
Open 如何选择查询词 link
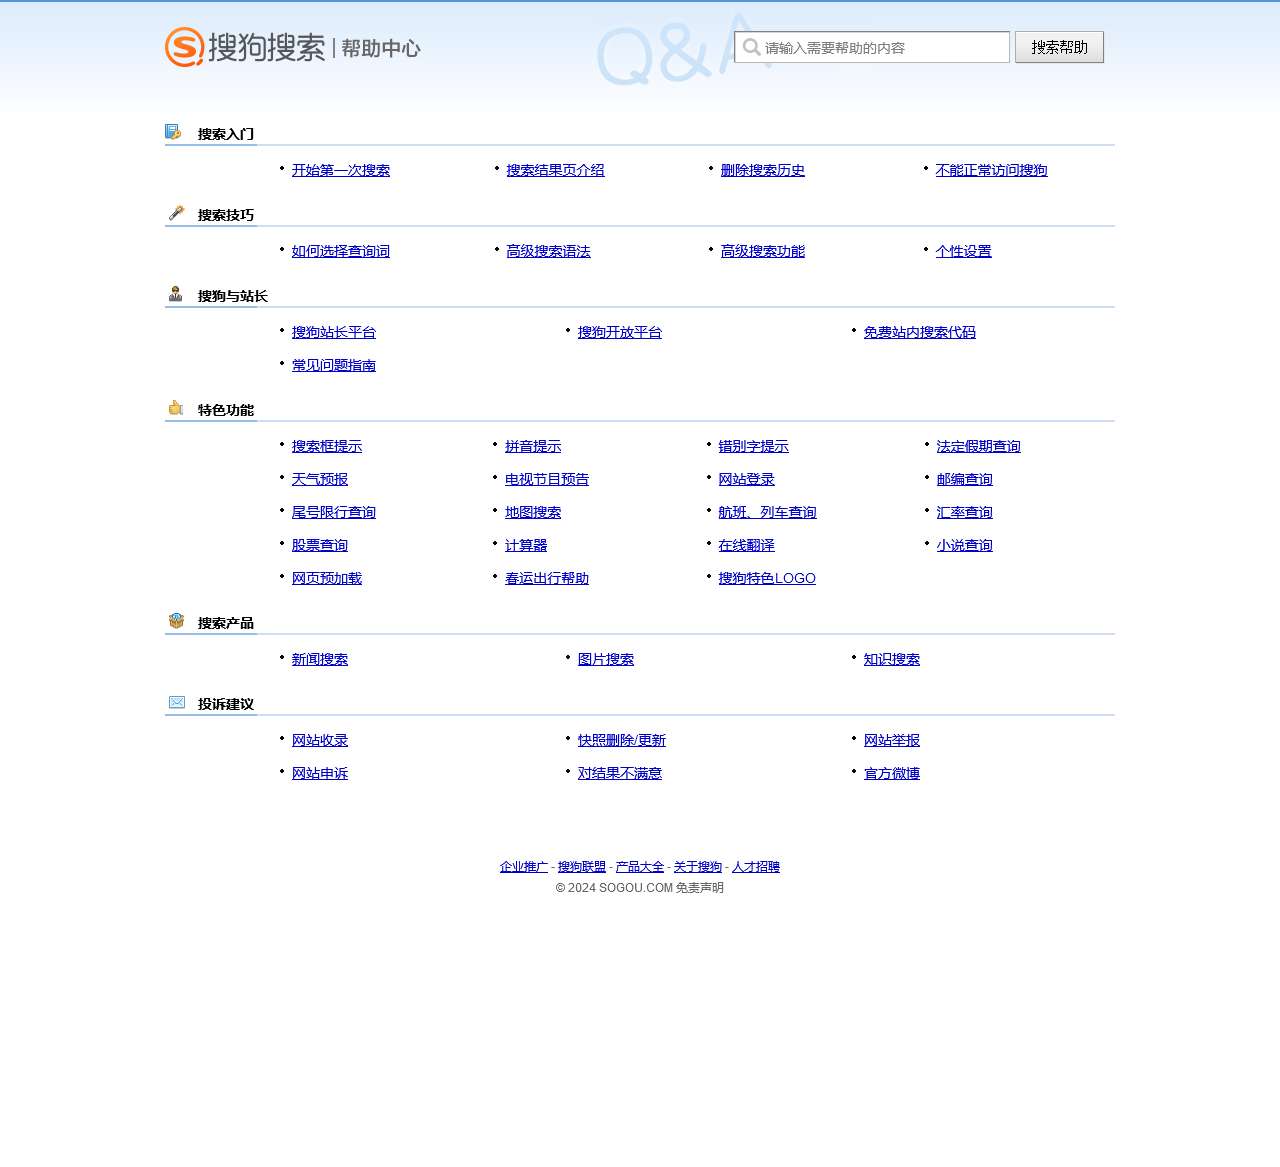click(x=341, y=251)
